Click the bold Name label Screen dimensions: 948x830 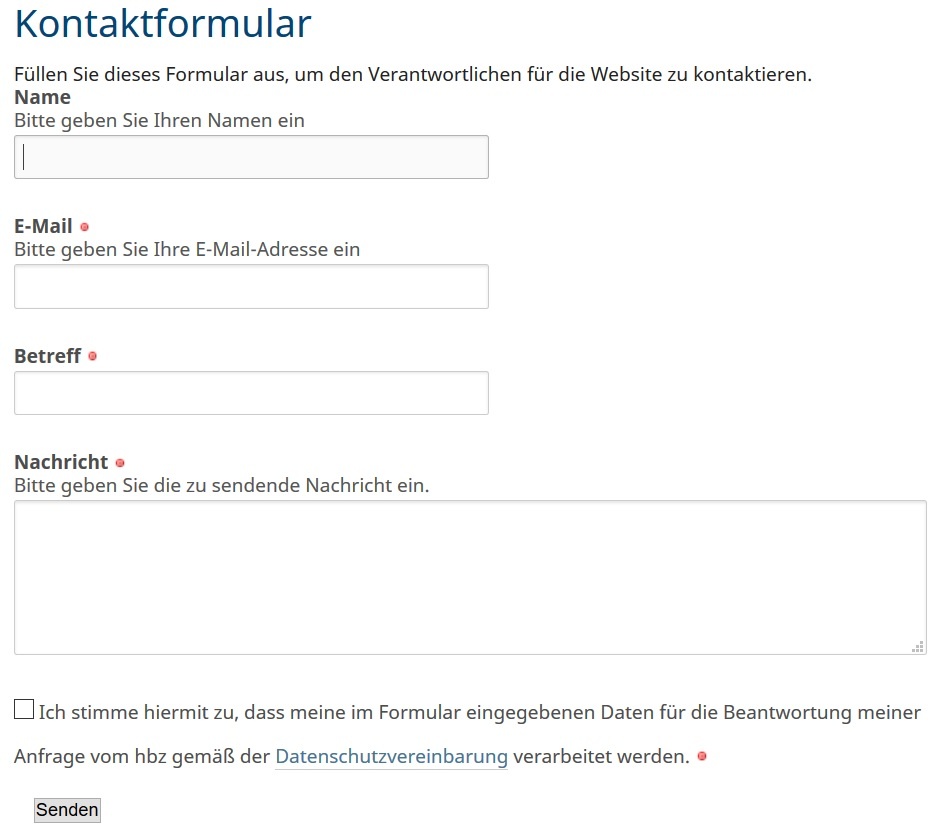click(42, 97)
